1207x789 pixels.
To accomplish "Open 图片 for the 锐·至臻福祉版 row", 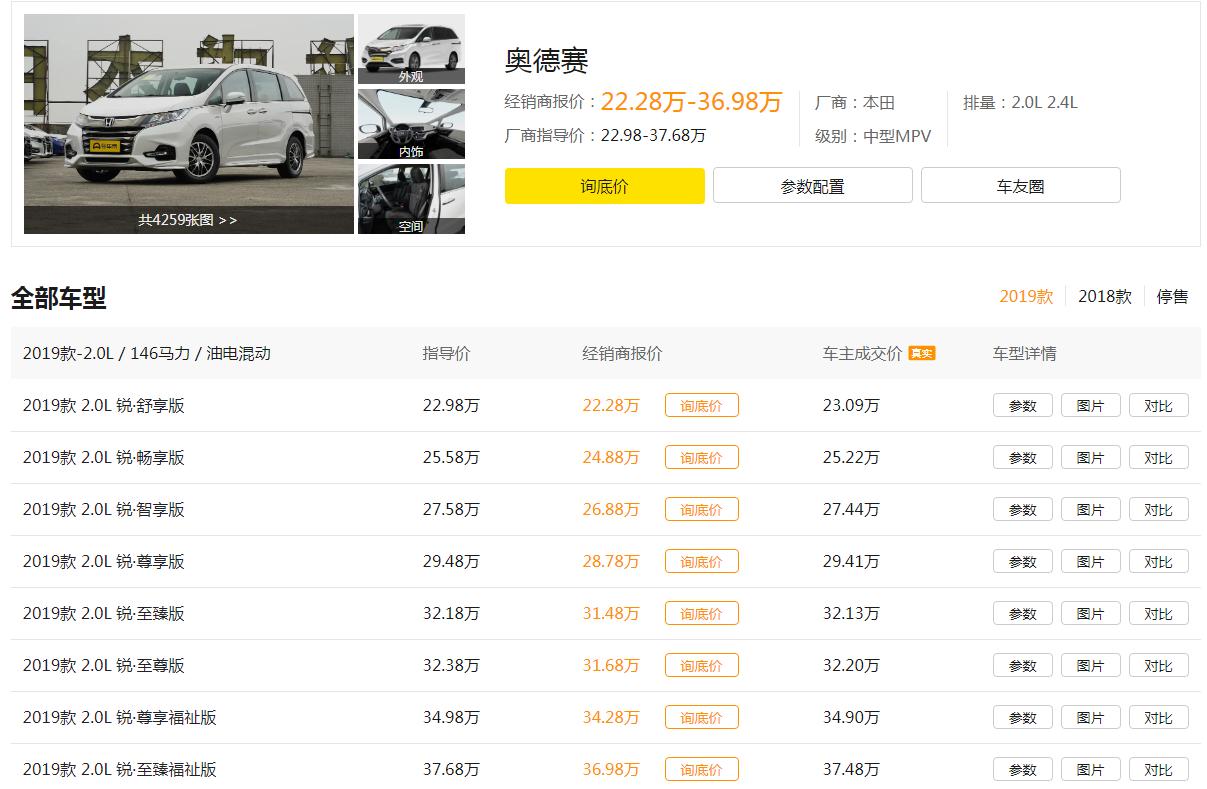I will point(1090,769).
